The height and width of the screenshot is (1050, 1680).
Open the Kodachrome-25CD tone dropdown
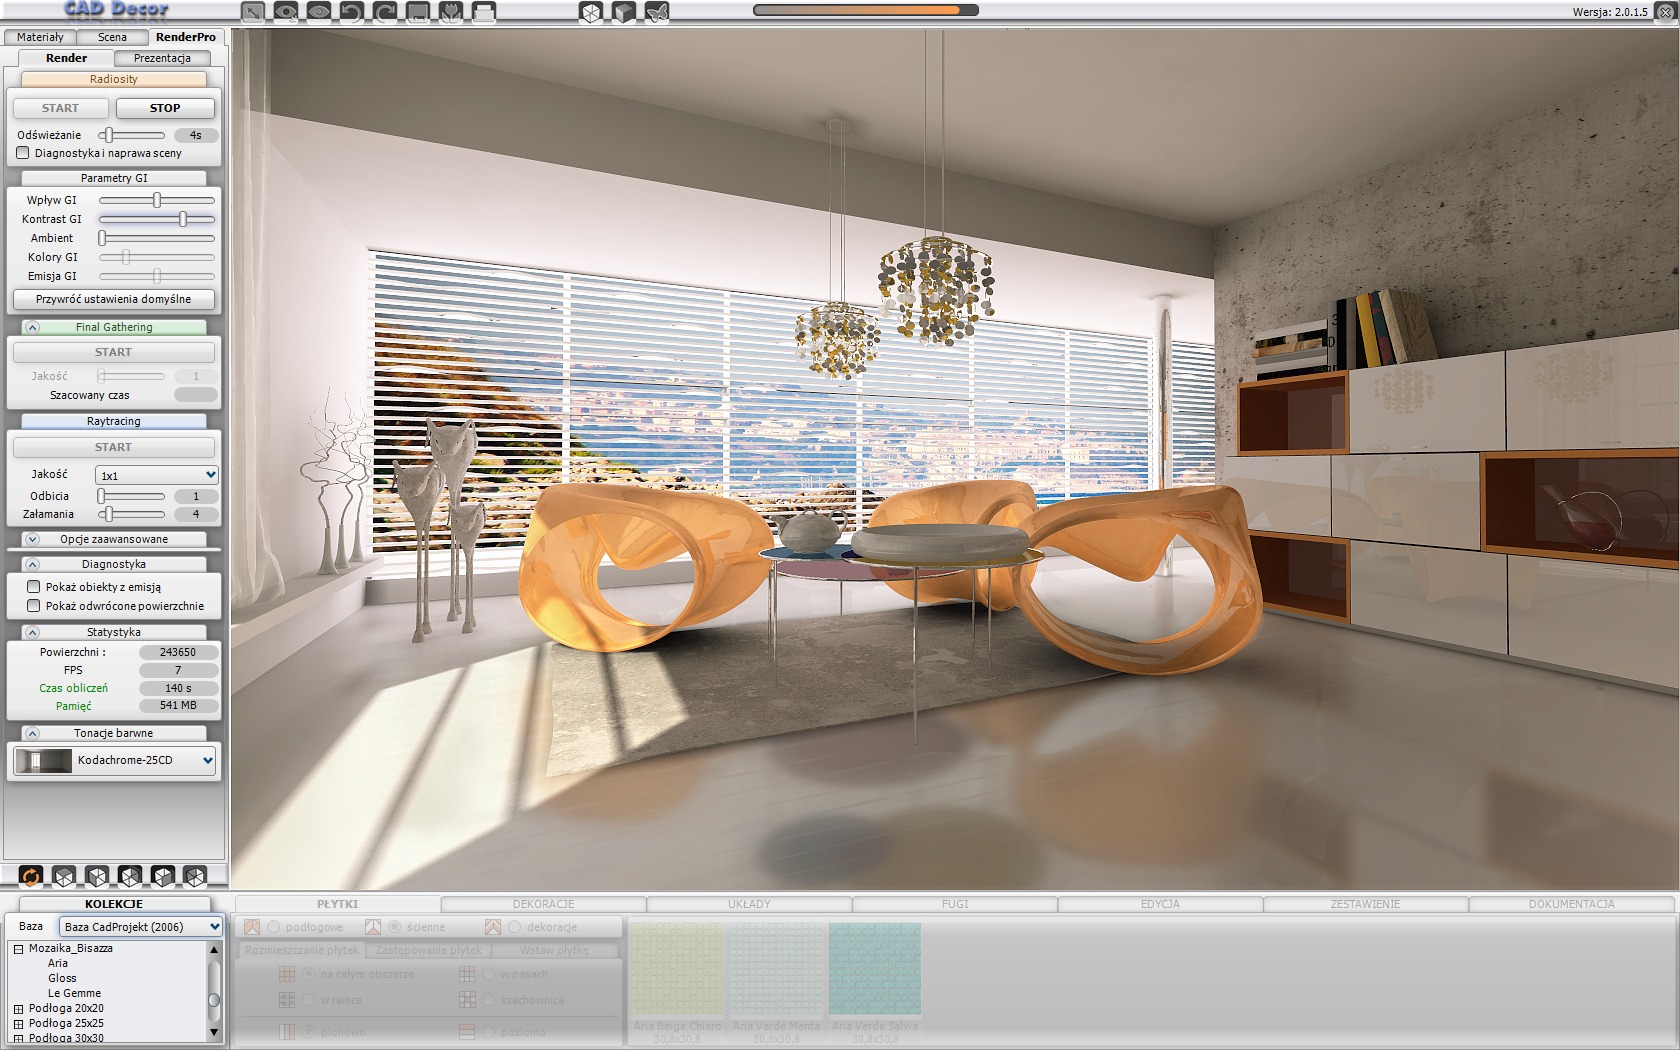(114, 760)
